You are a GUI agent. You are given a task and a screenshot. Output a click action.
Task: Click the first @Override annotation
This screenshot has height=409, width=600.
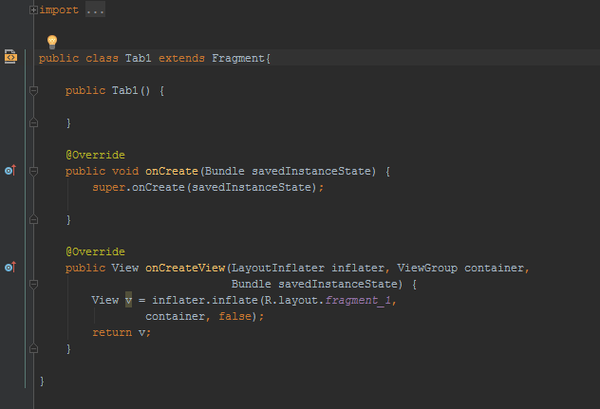tap(95, 155)
